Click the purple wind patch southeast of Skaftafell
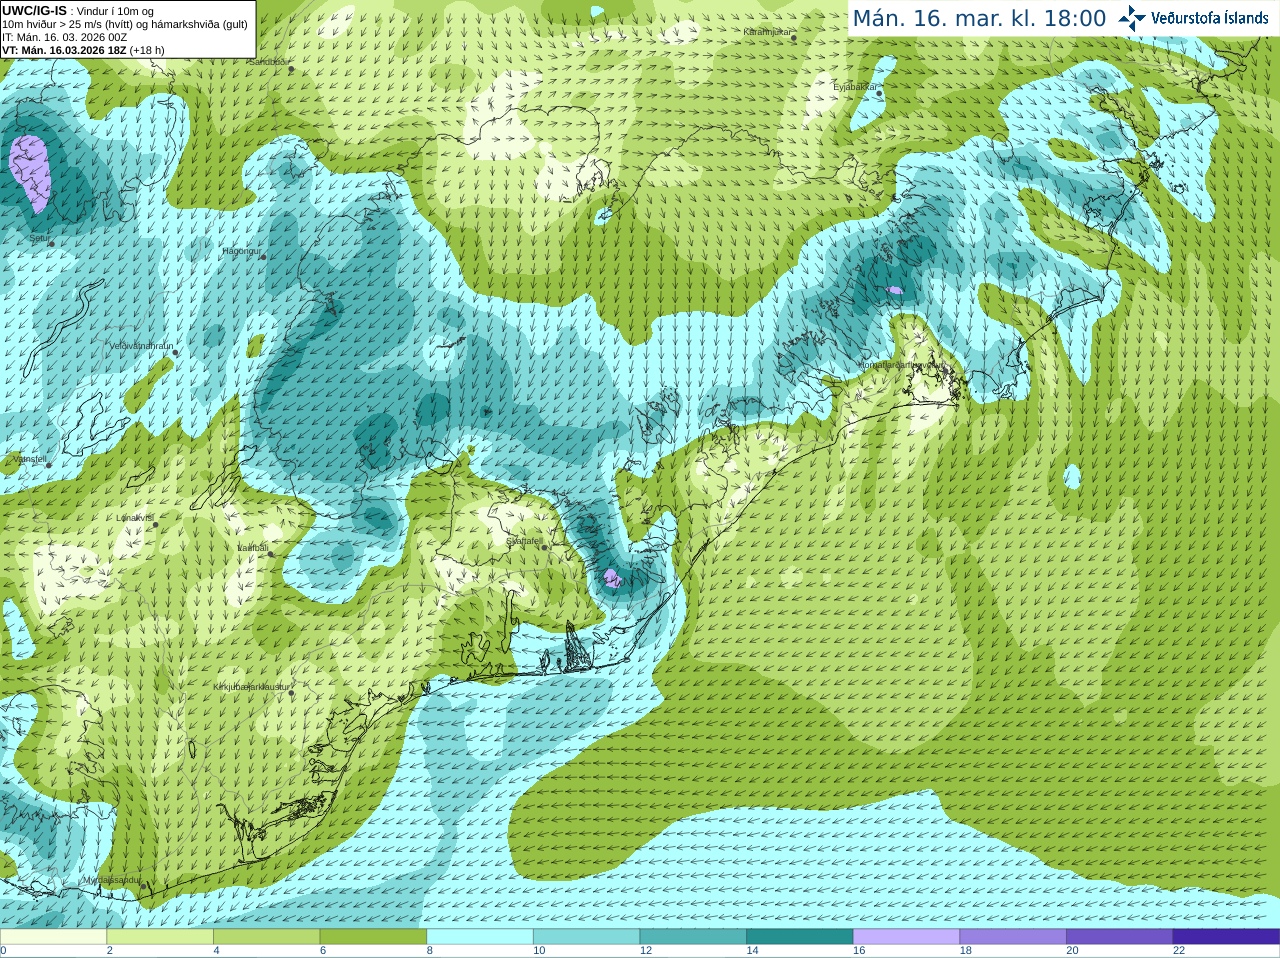The image size is (1280, 958). point(612,577)
